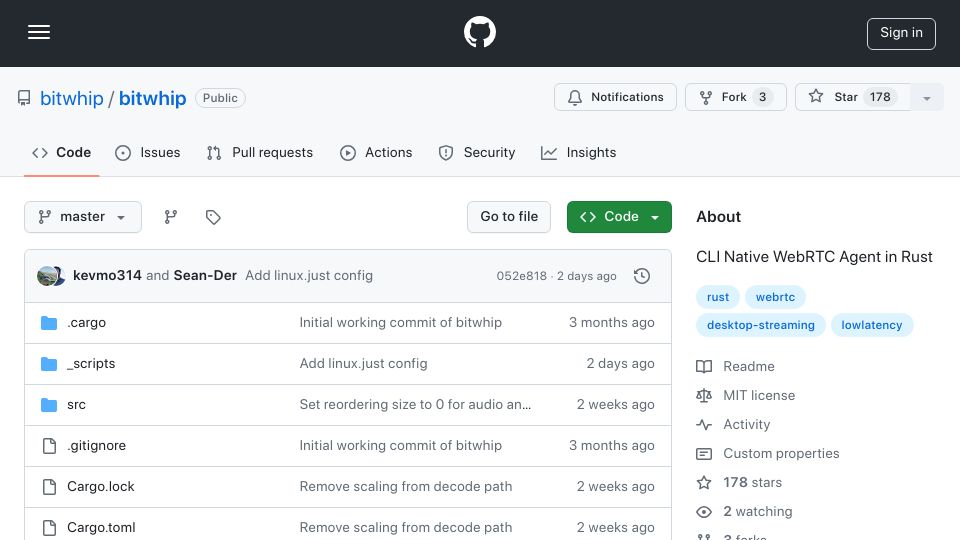Click the Notifications bell button
This screenshot has height=540, width=960.
point(615,97)
